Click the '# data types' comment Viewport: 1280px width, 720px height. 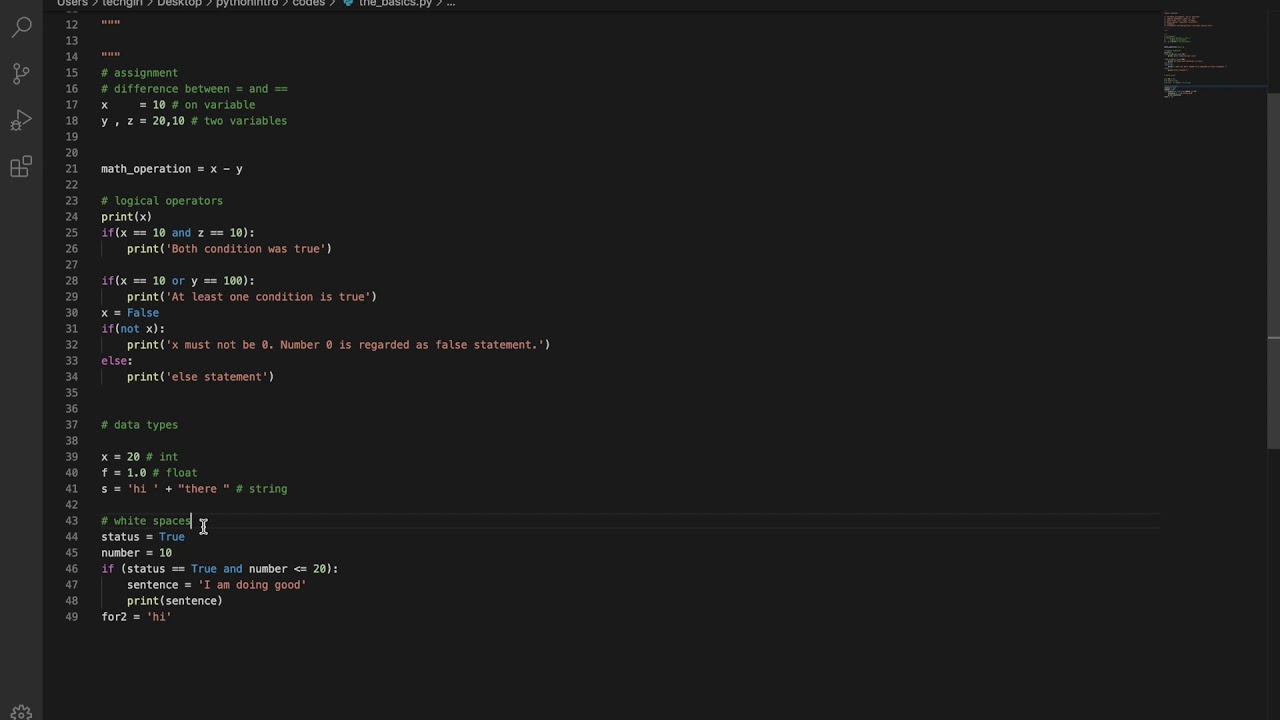[x=139, y=425]
